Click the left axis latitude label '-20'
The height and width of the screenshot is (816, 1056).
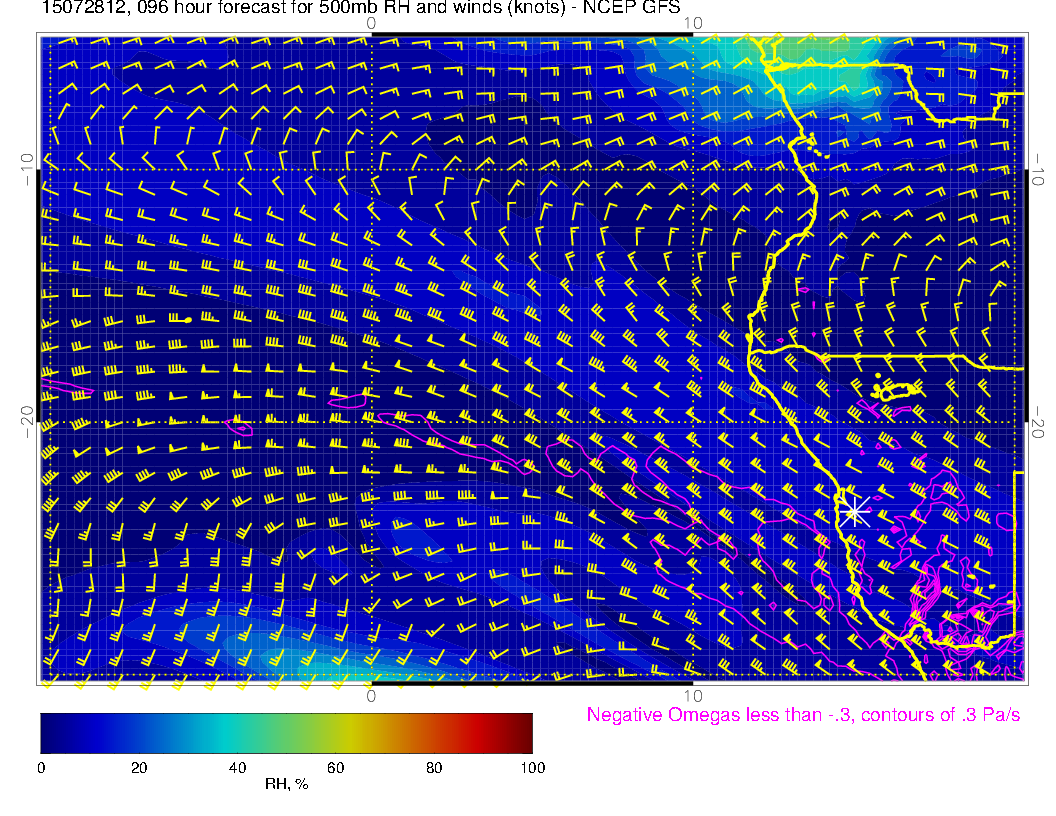[26, 422]
